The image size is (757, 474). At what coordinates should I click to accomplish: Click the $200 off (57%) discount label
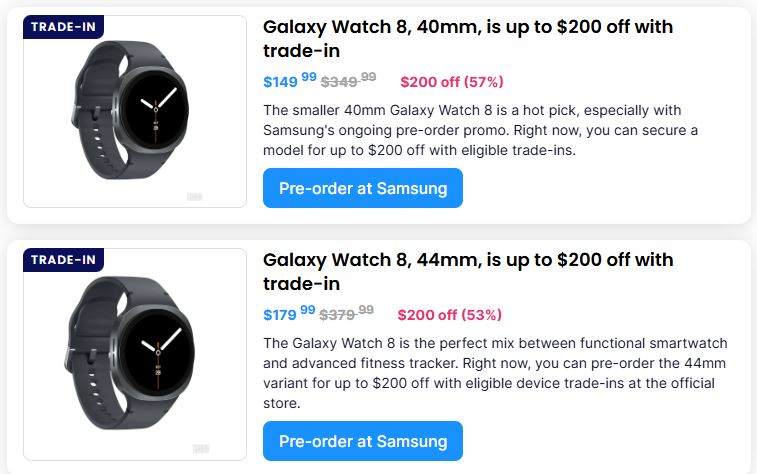pos(452,81)
